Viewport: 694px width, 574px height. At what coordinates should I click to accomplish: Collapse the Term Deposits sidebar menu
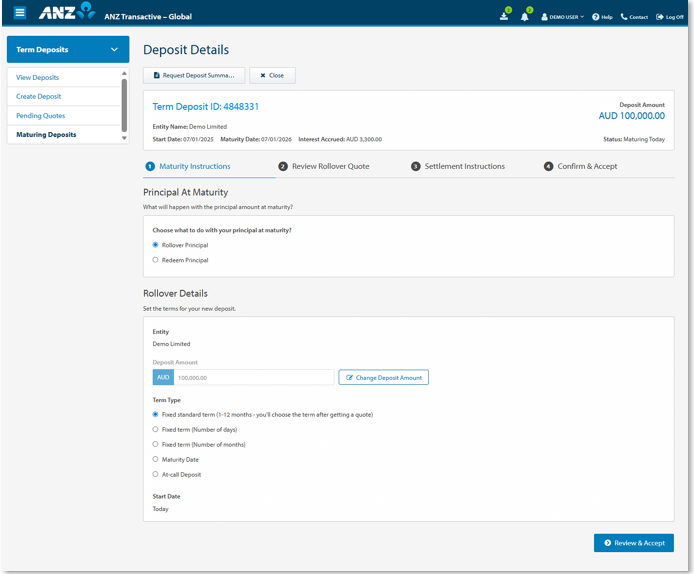coord(114,50)
